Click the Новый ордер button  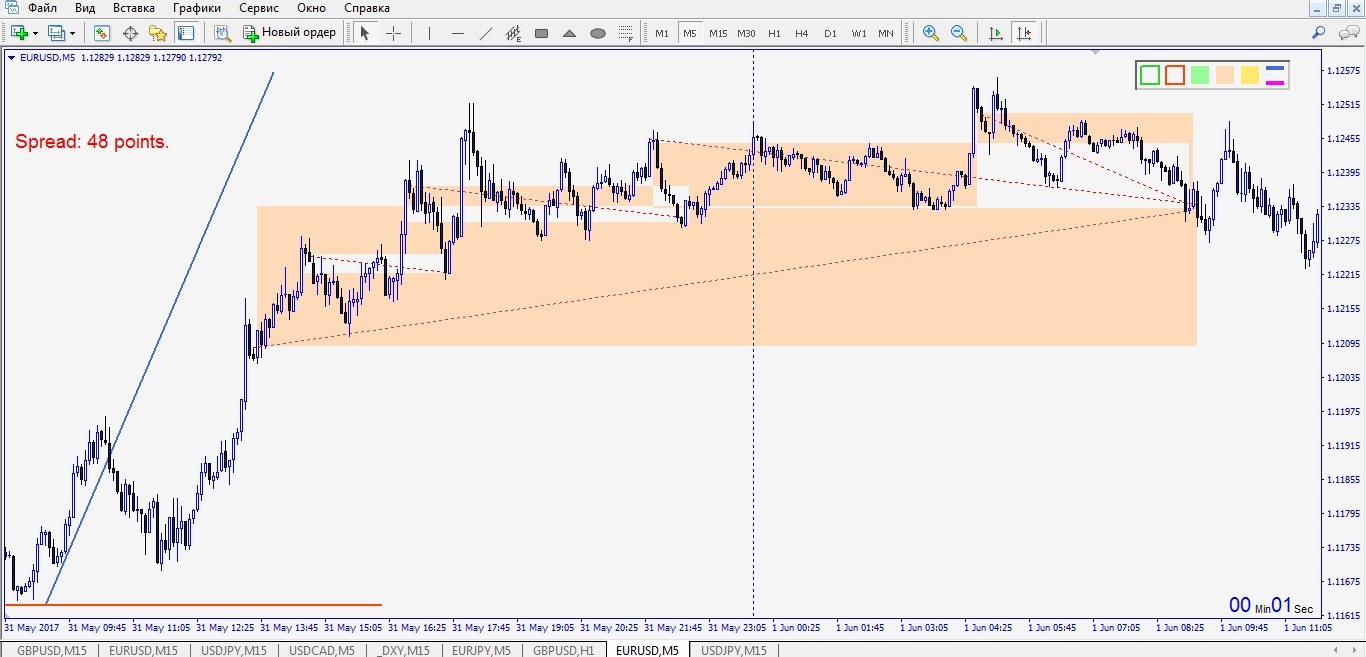pos(289,33)
